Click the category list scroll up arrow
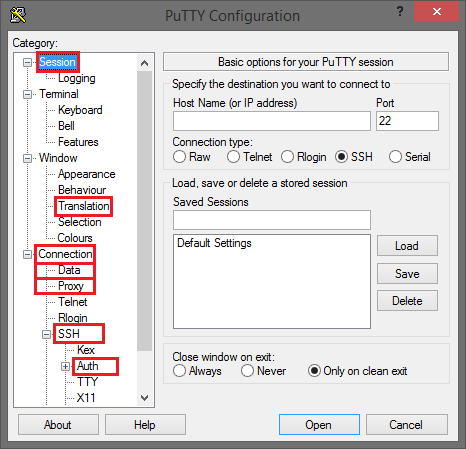 pos(144,63)
